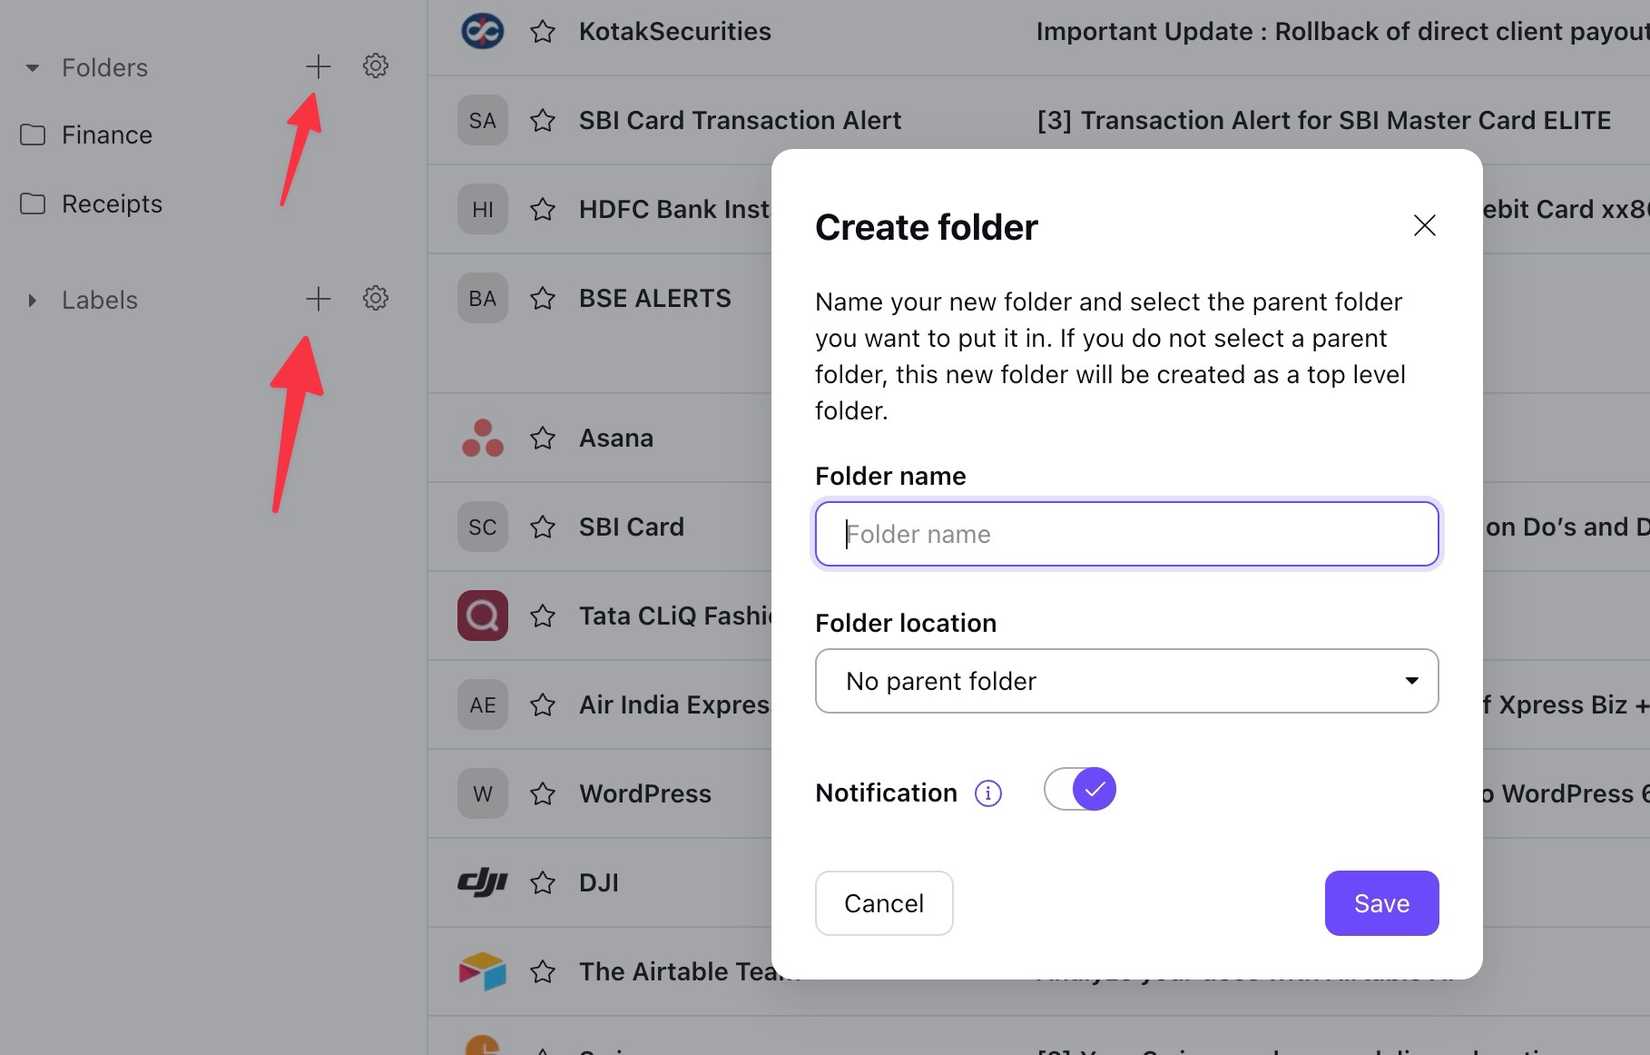Screen dimensions: 1650x1055
Task: Click the plus icon to create a folder
Action: (x=317, y=66)
